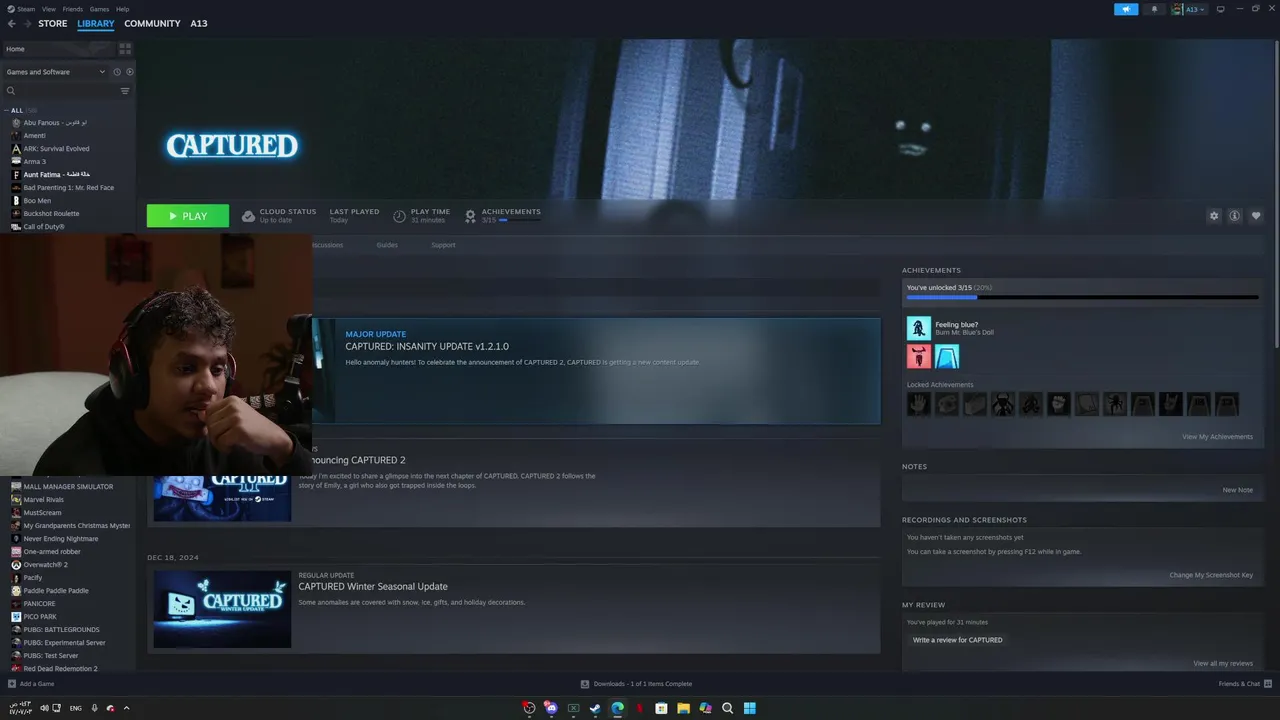Open the View menu
This screenshot has width=1280, height=720.
[48, 9]
